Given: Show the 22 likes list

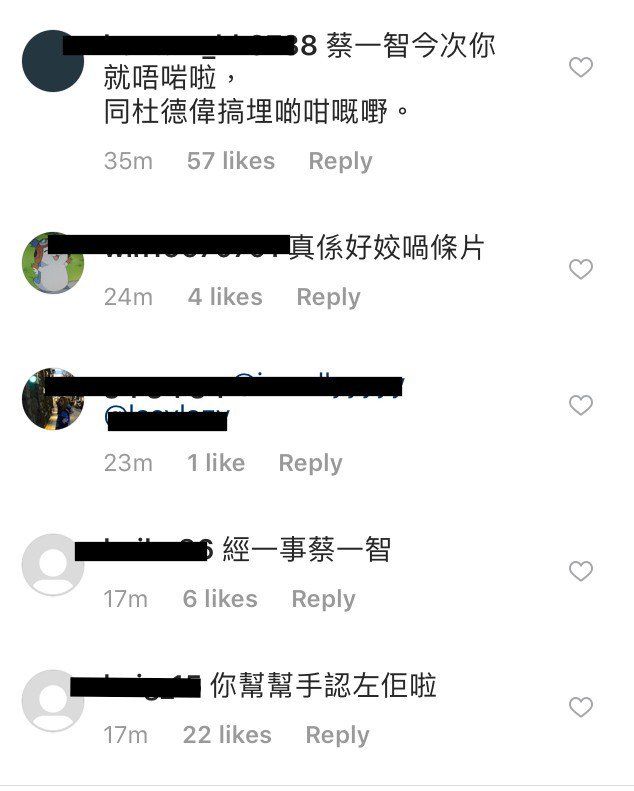Looking at the screenshot, I should click(x=227, y=734).
